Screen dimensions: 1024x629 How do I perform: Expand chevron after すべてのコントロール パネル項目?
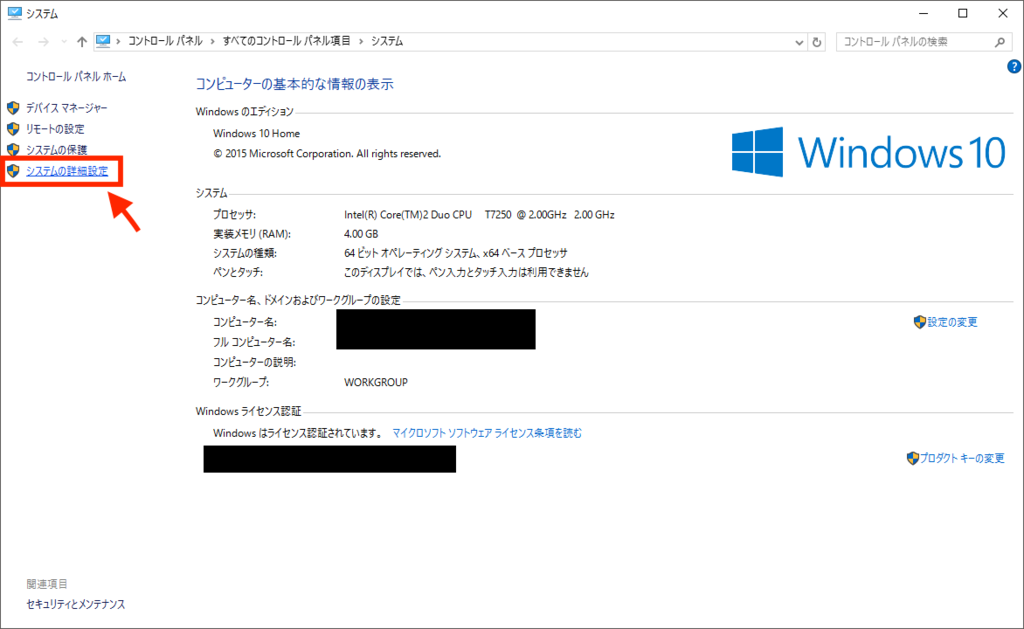360,41
